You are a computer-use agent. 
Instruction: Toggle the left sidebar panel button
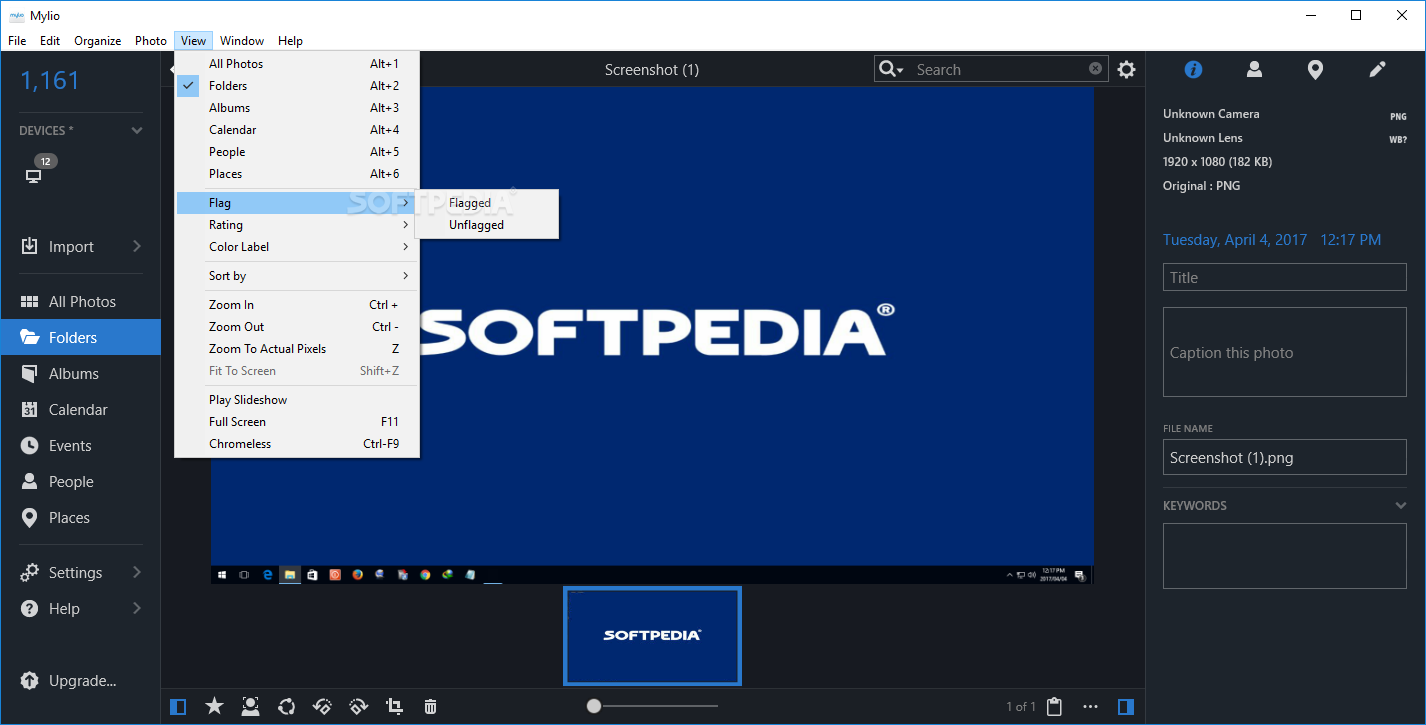point(178,707)
